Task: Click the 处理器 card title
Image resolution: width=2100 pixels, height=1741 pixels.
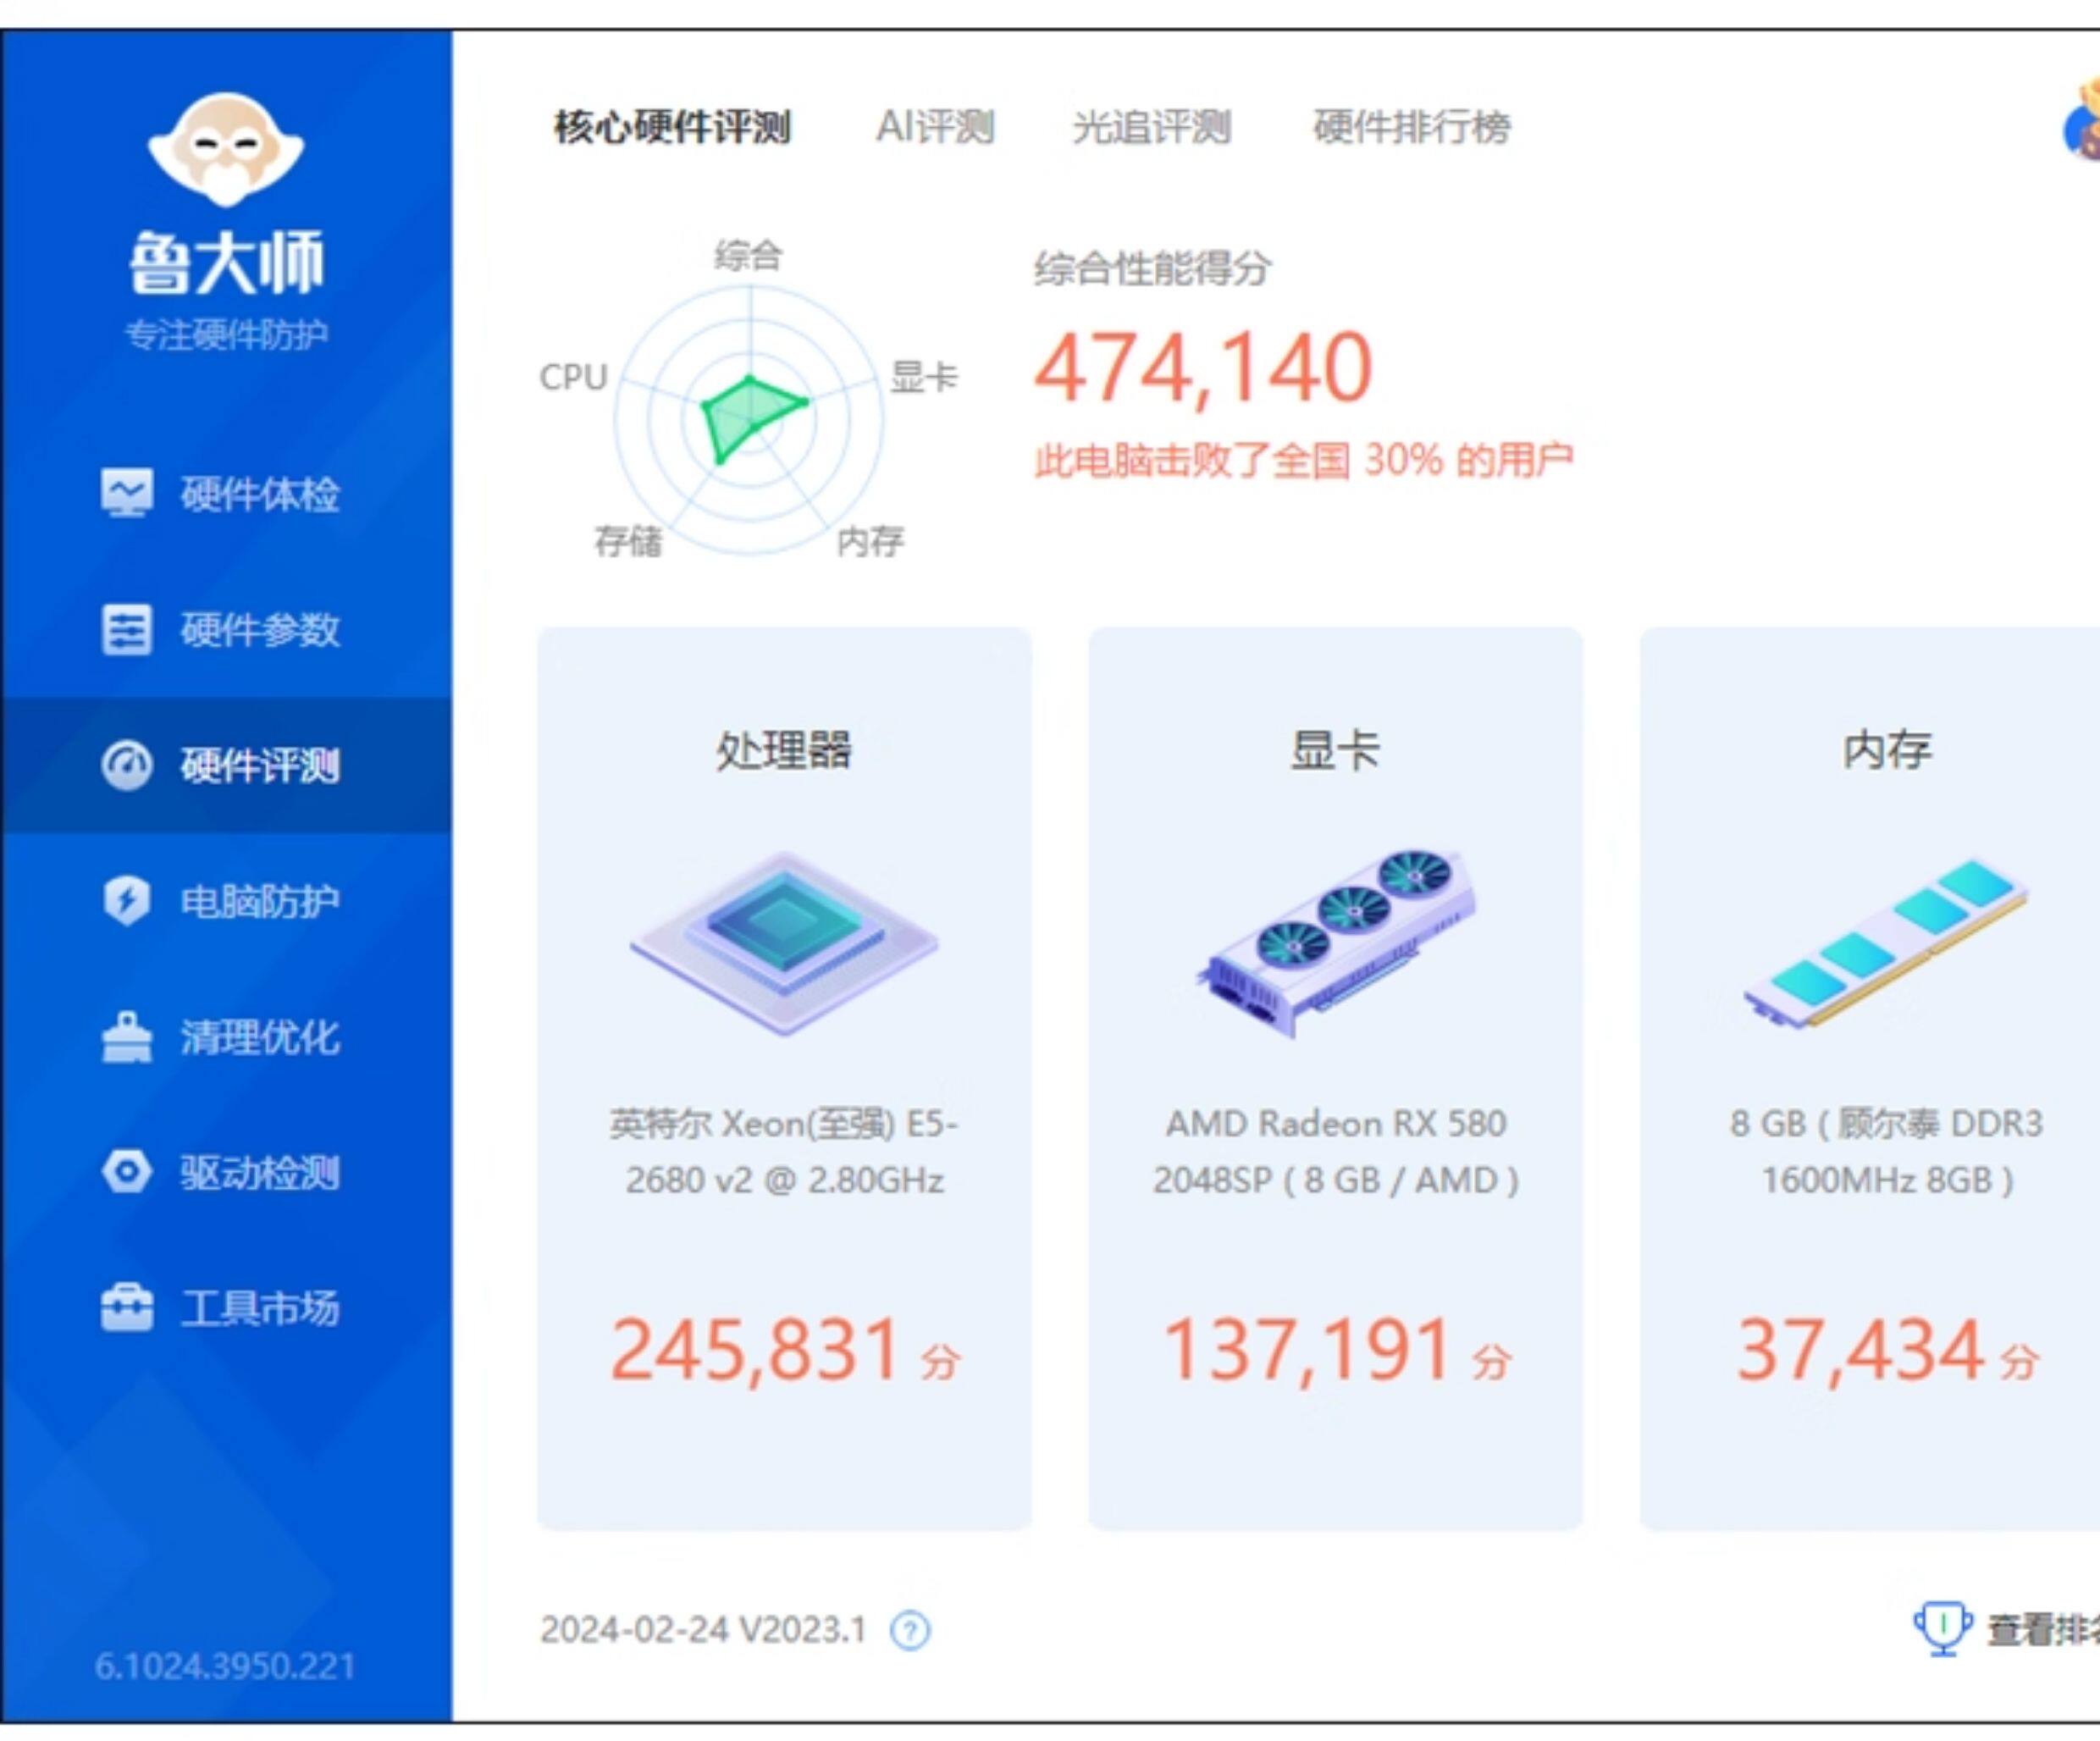Action: click(783, 750)
